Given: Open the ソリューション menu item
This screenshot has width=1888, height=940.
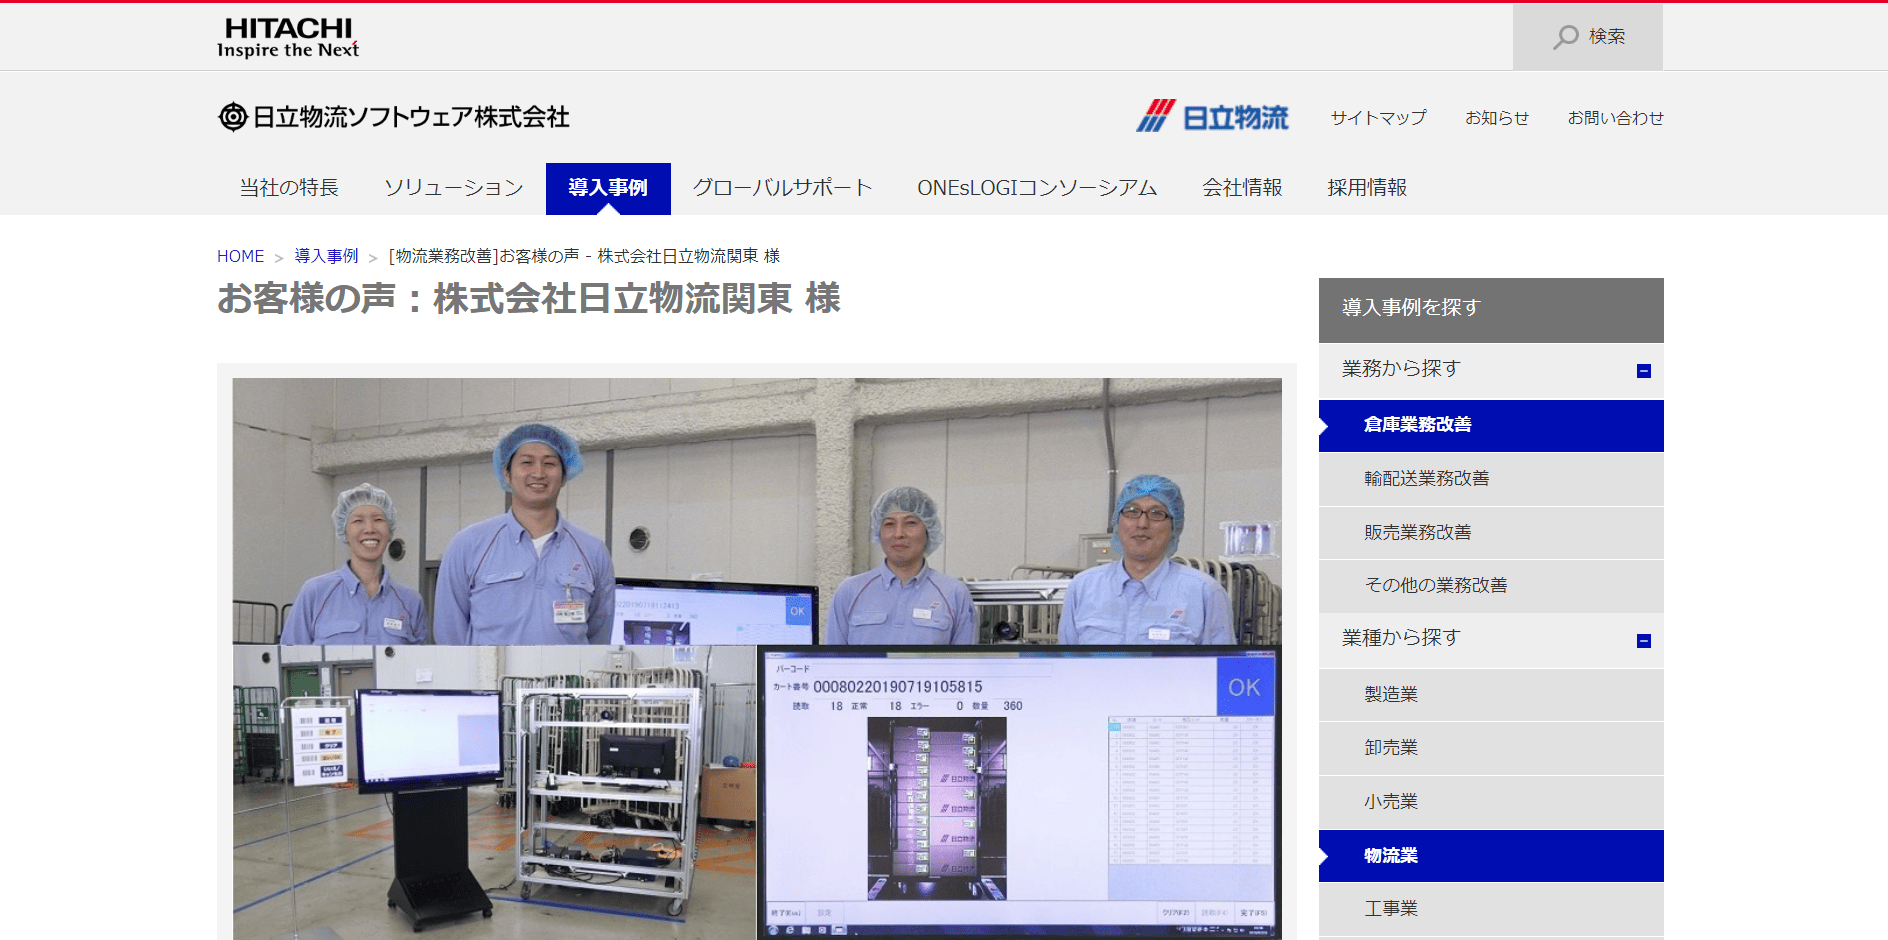Looking at the screenshot, I should (x=454, y=188).
